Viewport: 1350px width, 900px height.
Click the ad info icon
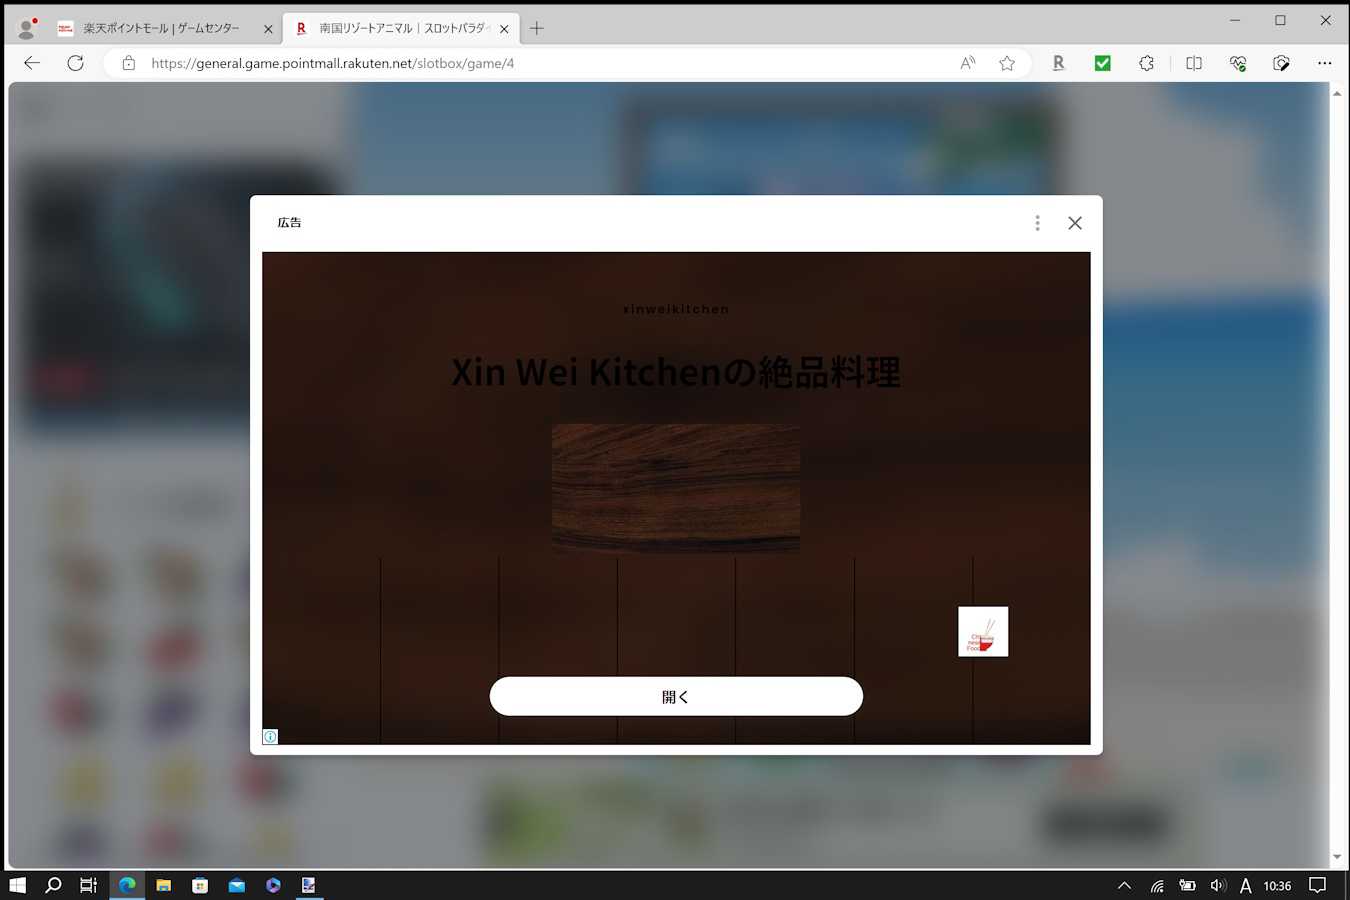tap(270, 737)
